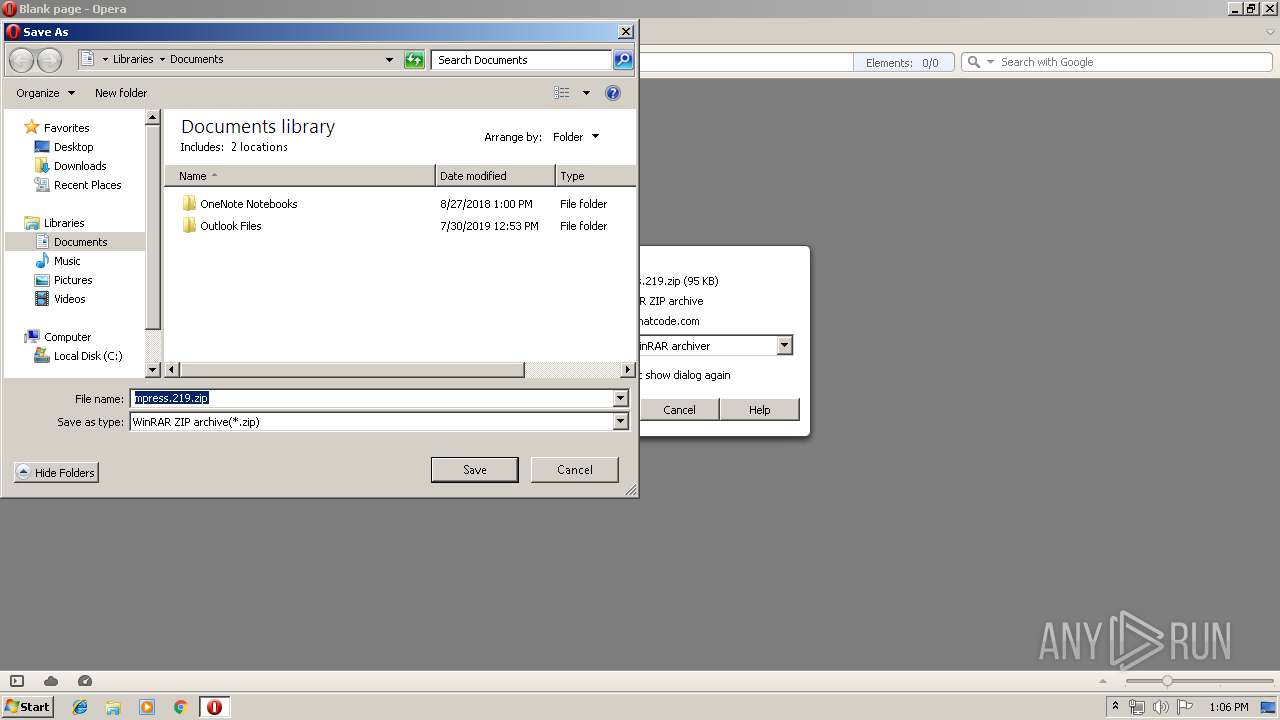
Task: Open Recent Places in the navigation pane
Action: click(x=87, y=185)
